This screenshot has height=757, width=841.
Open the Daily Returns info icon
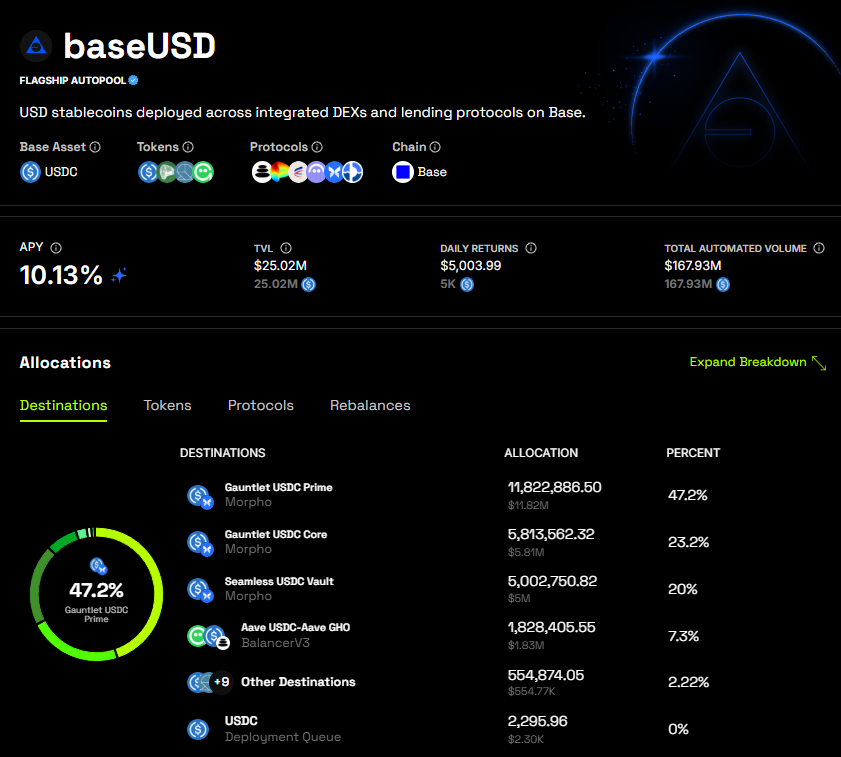point(531,248)
